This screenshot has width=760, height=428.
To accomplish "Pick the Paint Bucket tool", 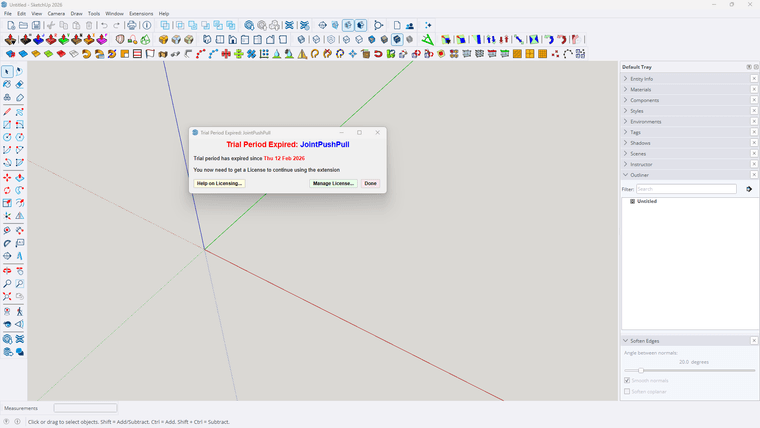I will coord(7,84).
